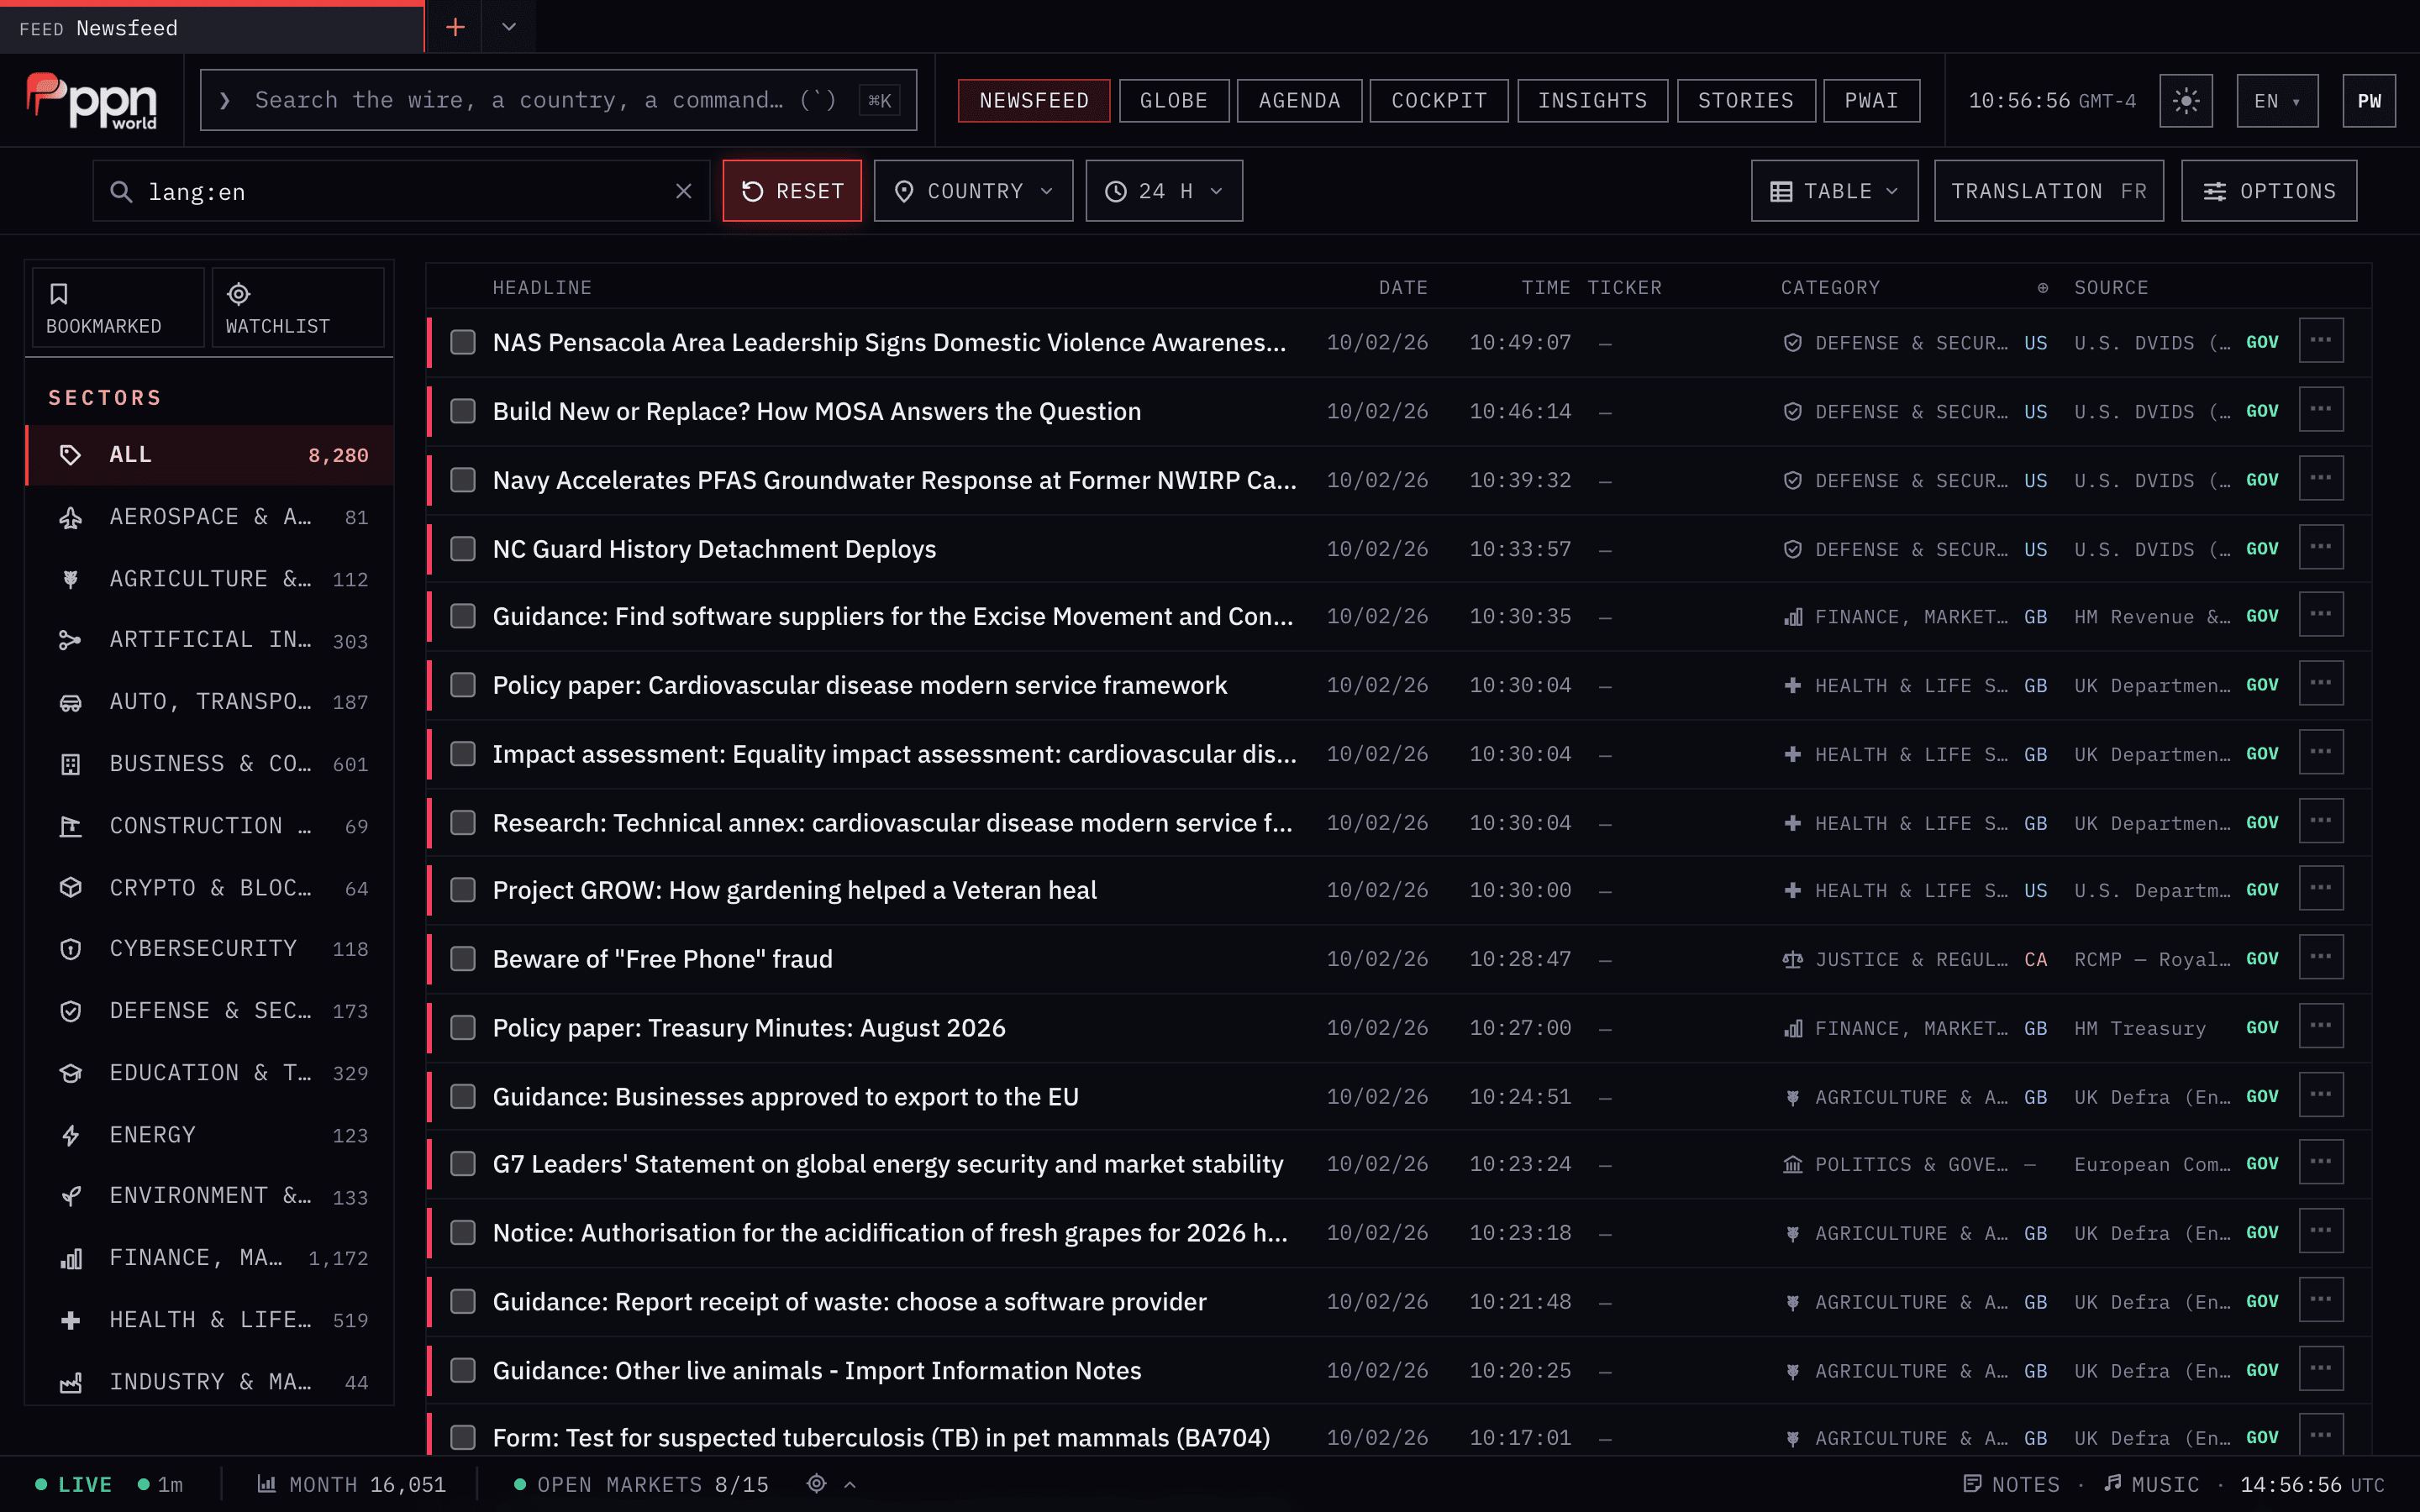This screenshot has height=1512, width=2420.
Task: Open the Country filter dropdown
Action: (973, 191)
